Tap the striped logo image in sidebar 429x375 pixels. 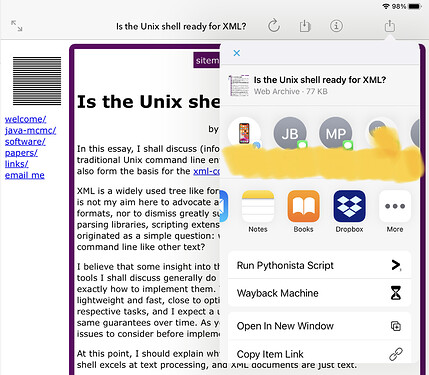coord(37,81)
